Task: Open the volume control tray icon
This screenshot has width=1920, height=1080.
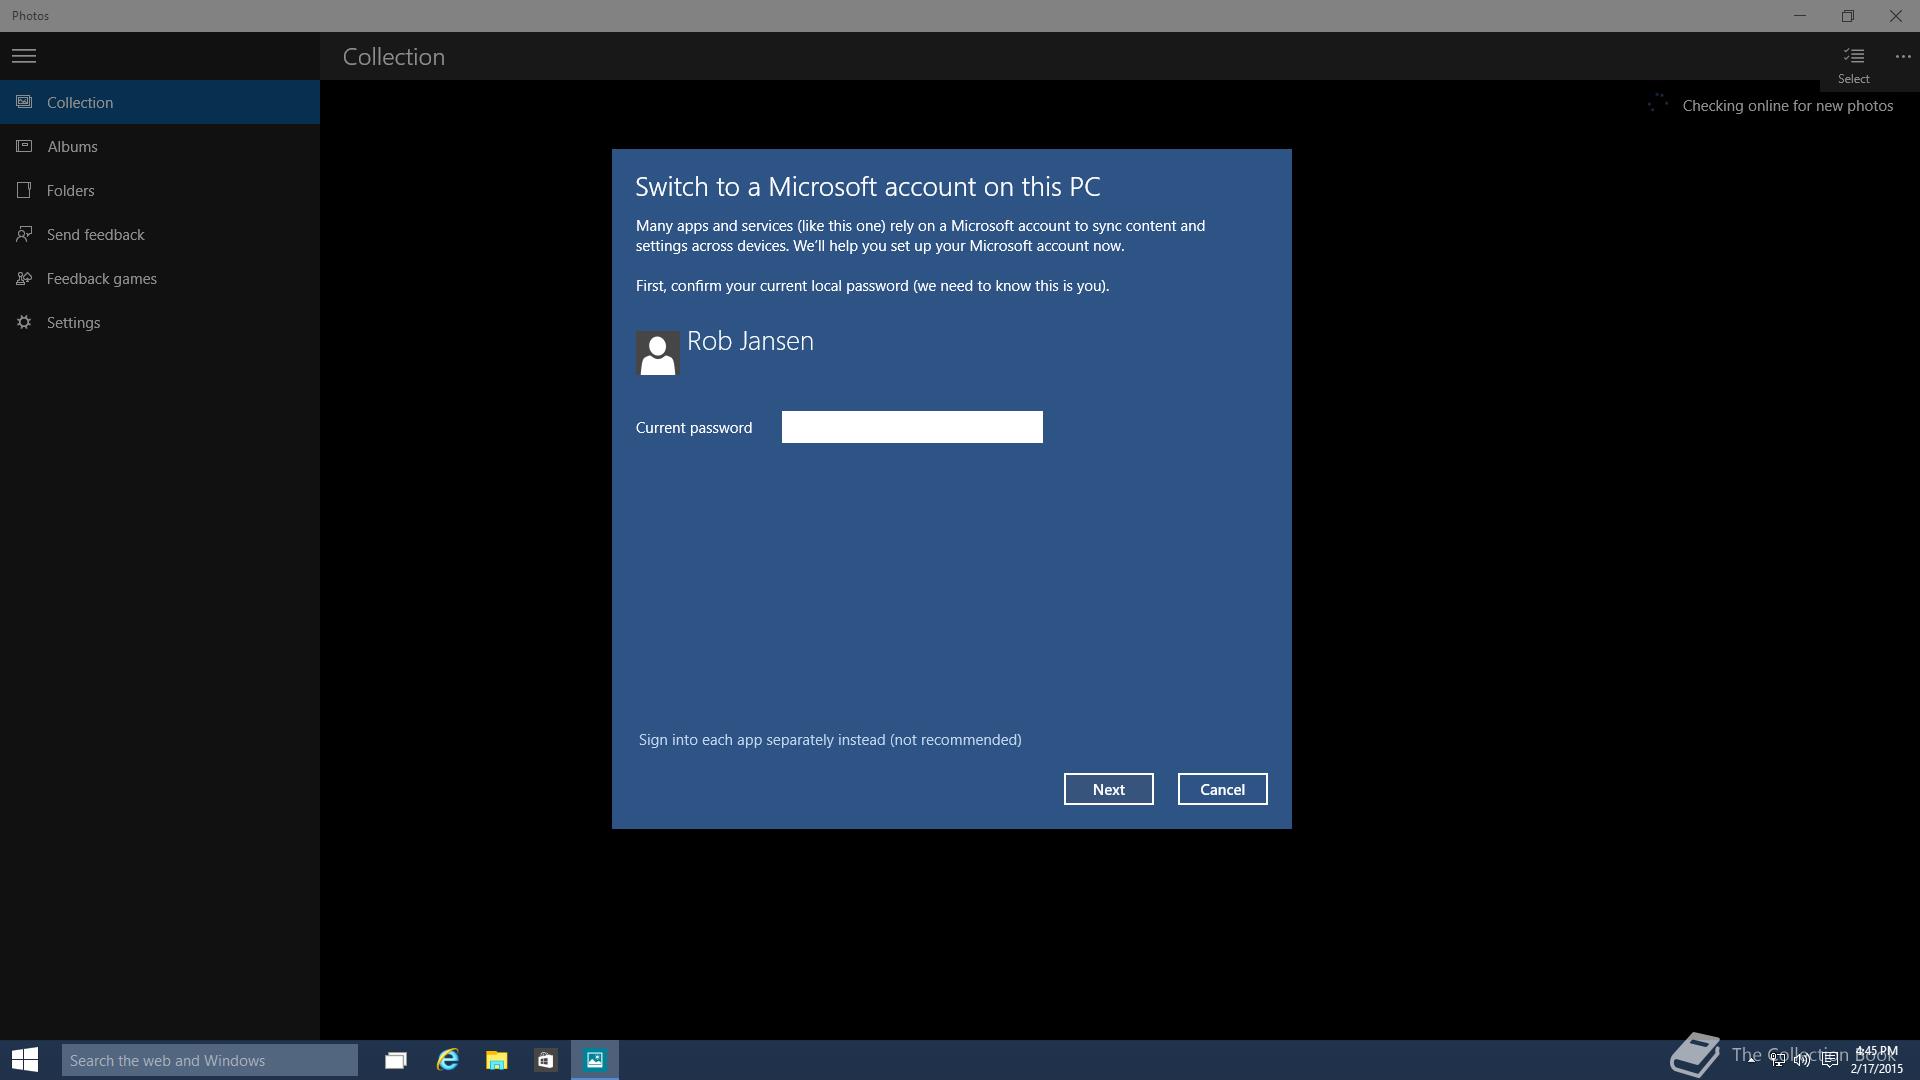Action: pyautogui.click(x=1802, y=1059)
